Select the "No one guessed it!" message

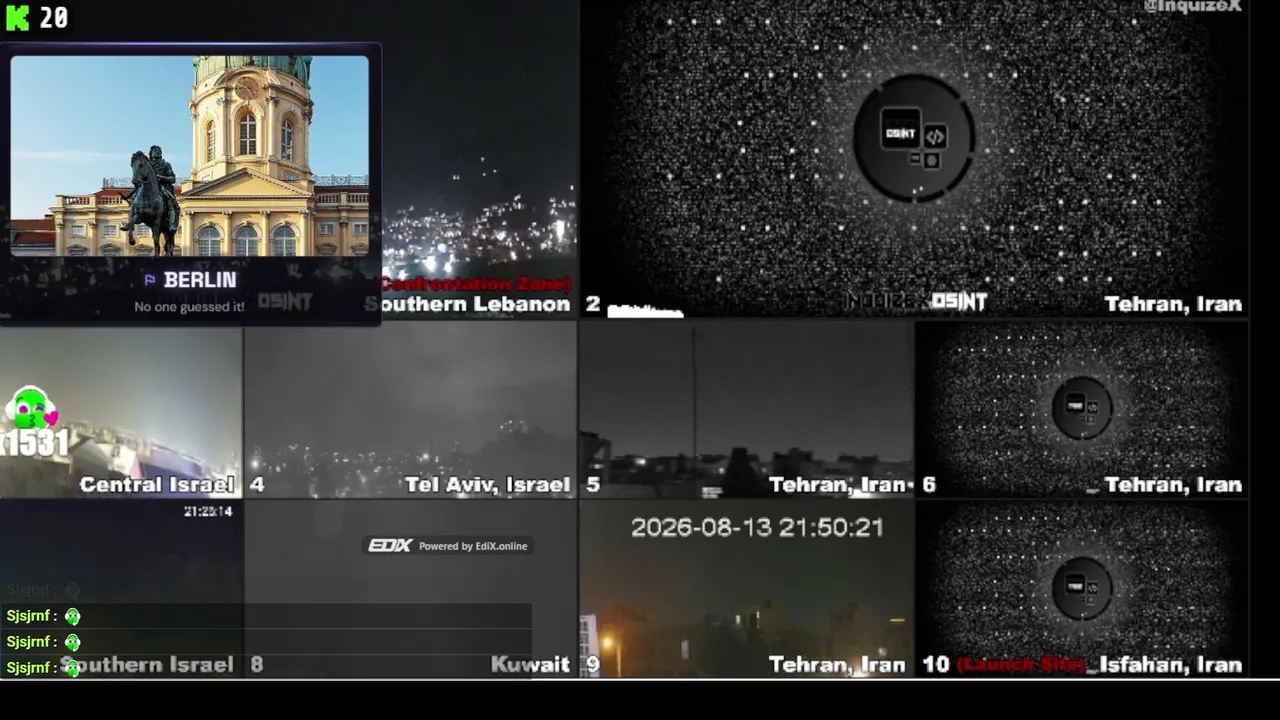[190, 307]
